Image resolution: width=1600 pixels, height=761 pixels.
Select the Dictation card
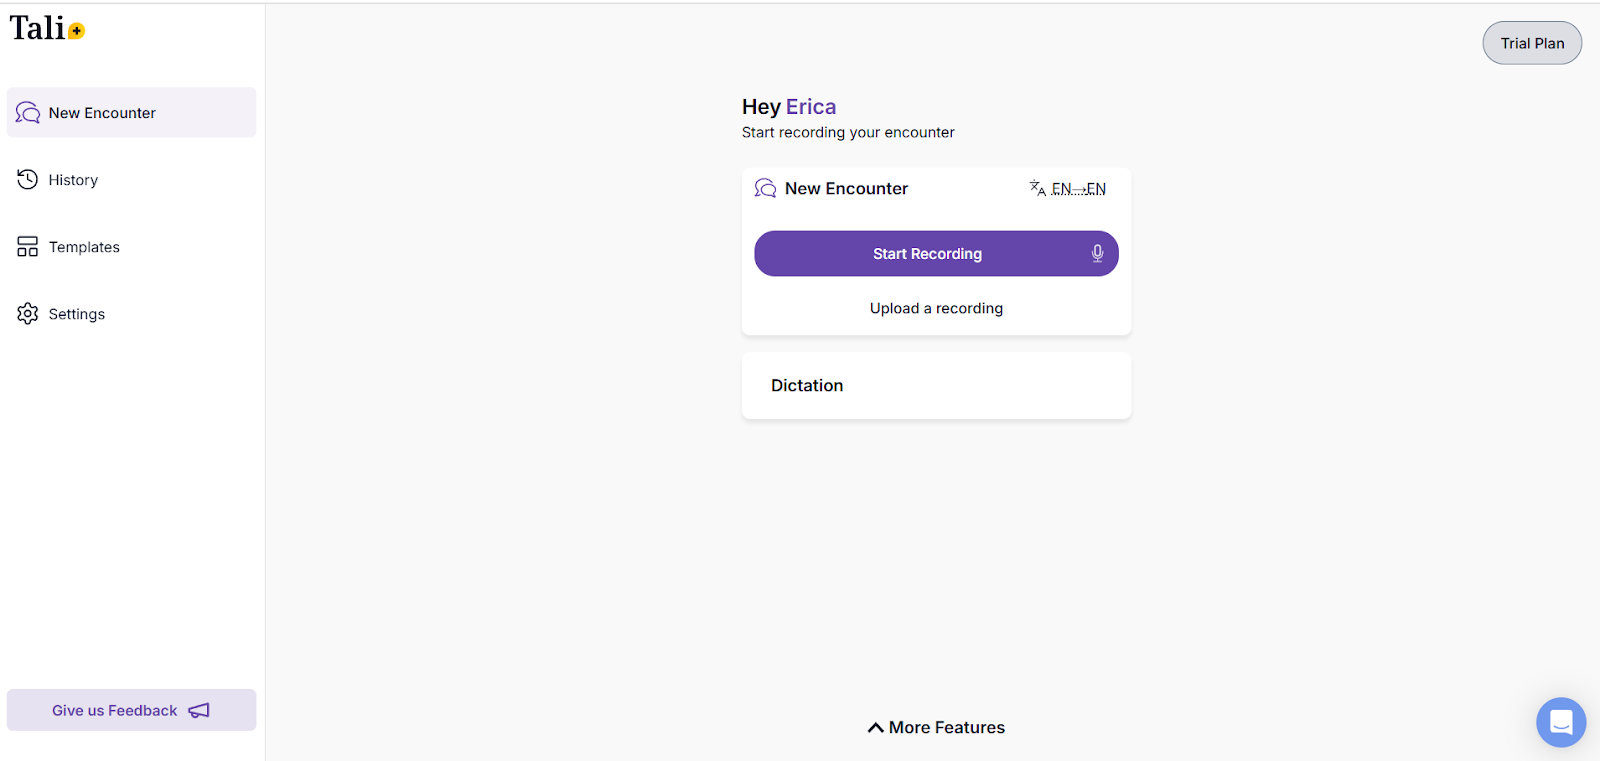click(x=935, y=385)
